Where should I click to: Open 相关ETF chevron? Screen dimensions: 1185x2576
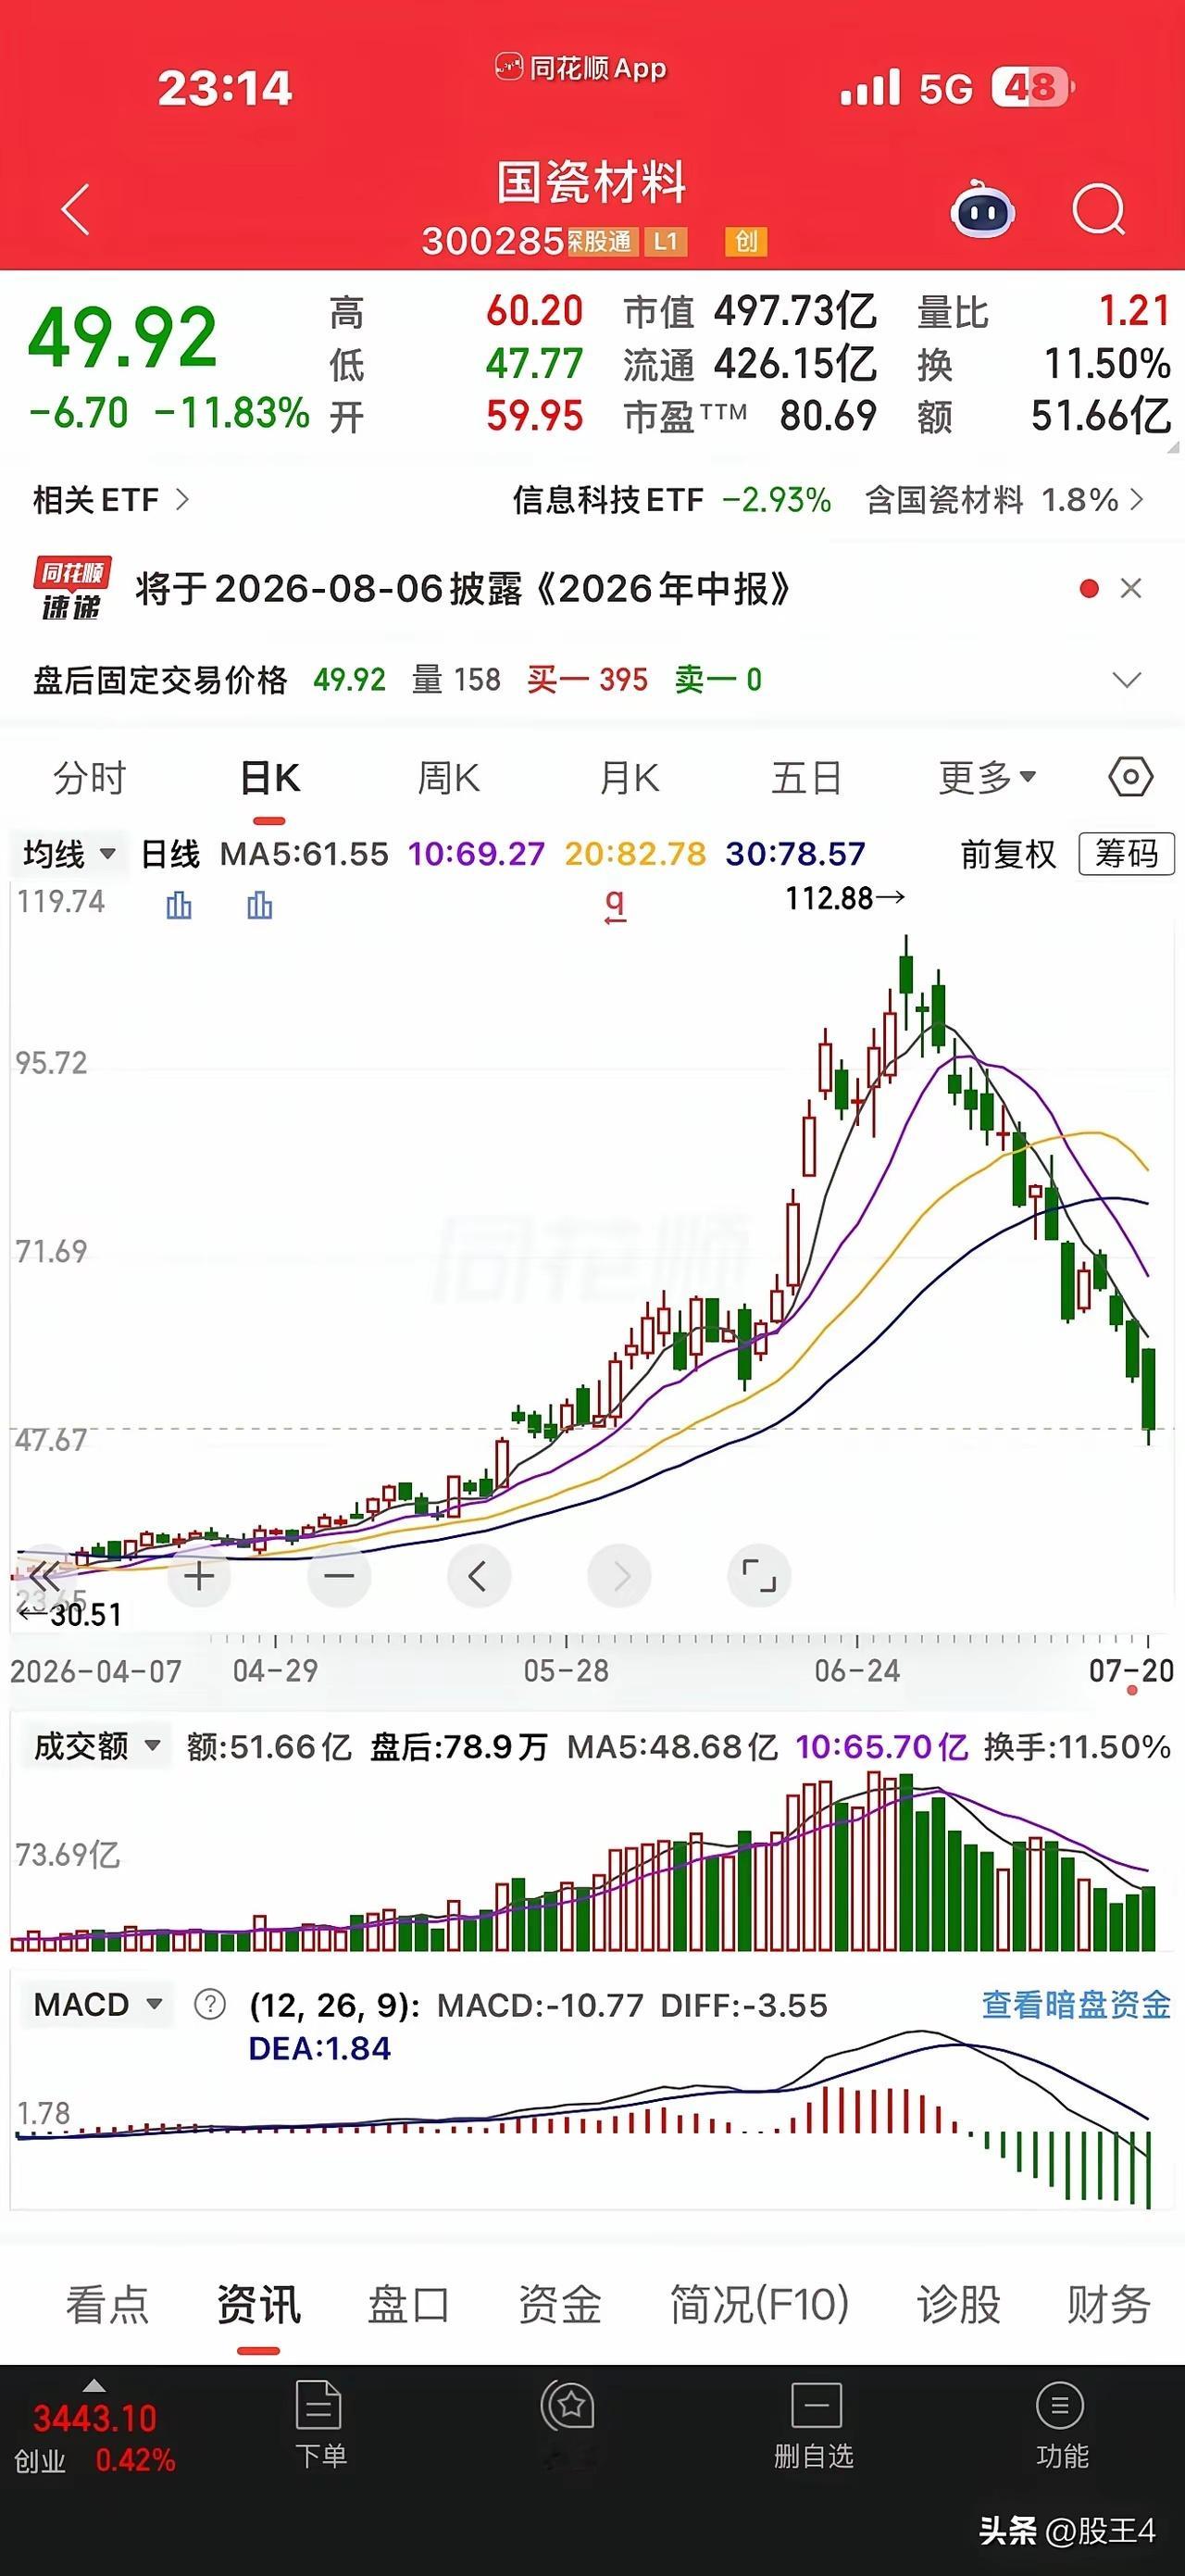click(x=182, y=498)
